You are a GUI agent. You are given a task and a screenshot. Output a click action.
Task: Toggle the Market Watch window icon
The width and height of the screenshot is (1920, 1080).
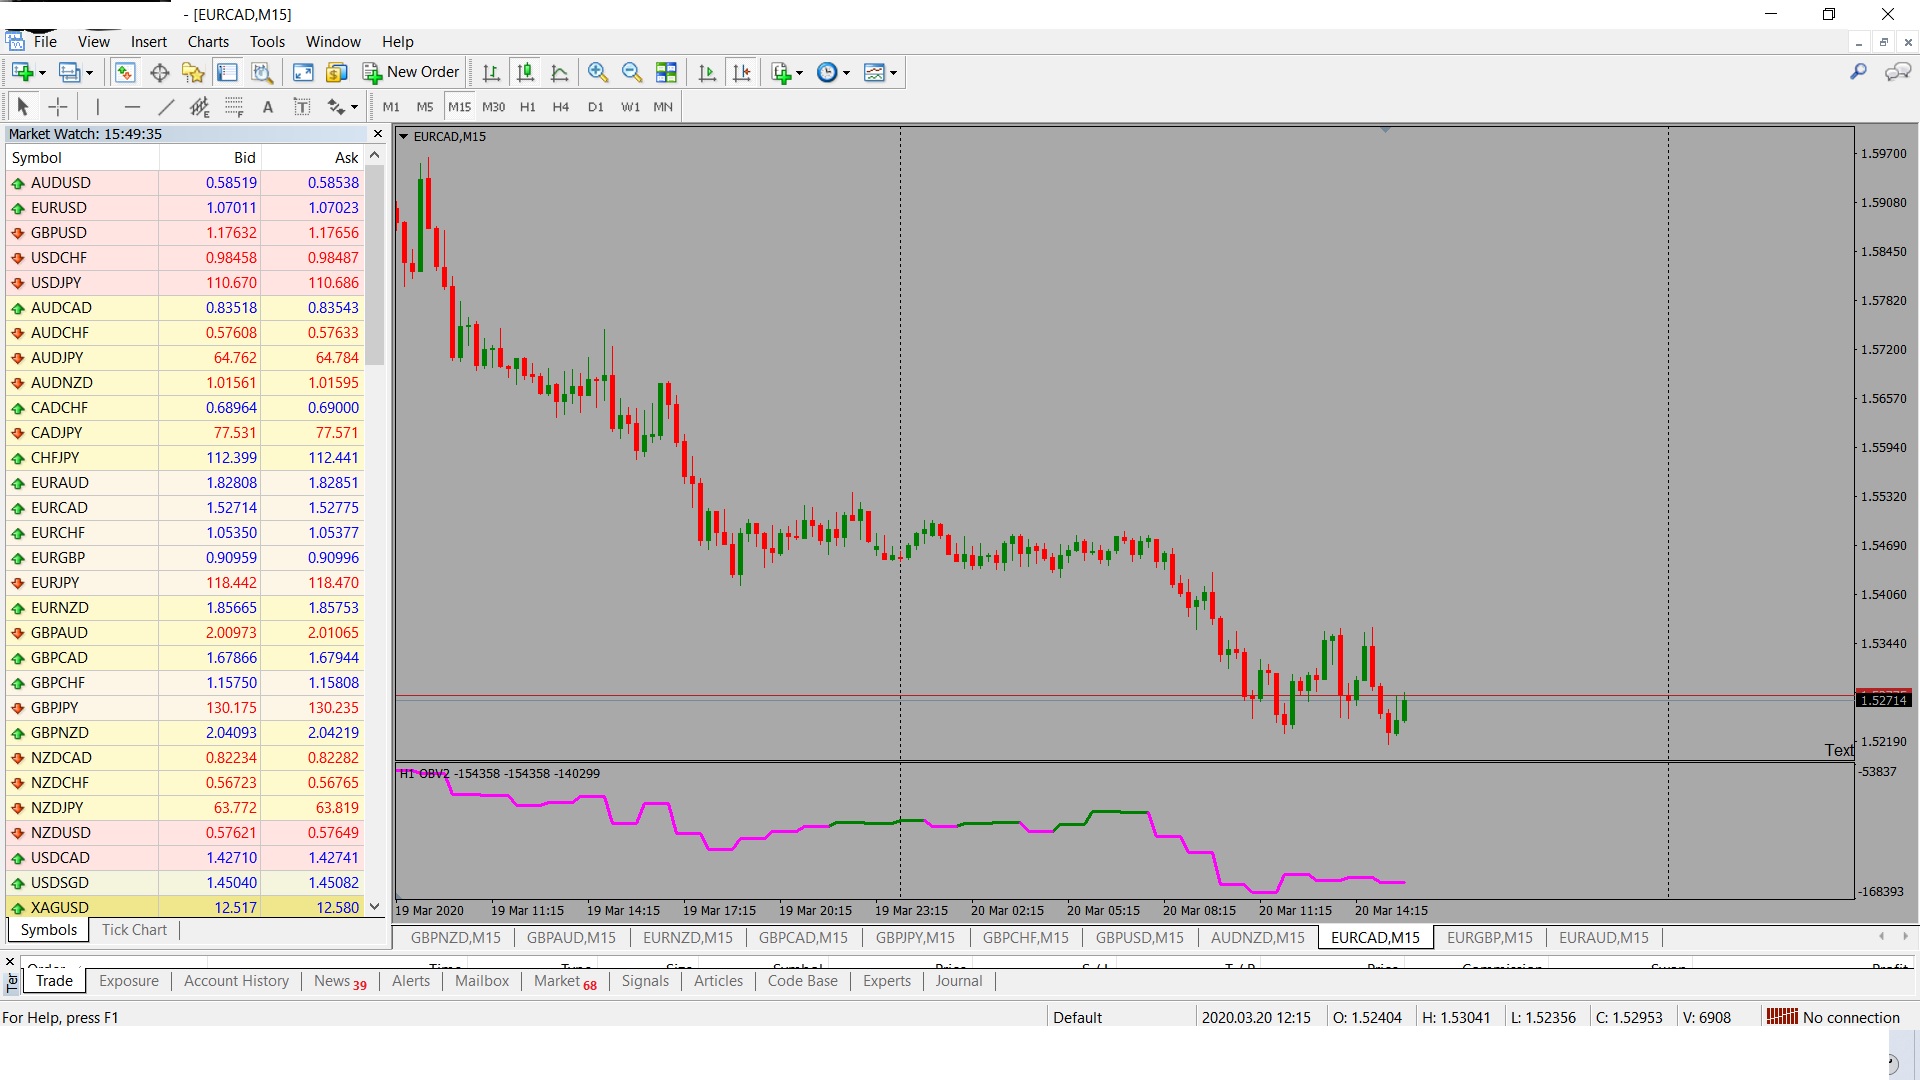[125, 72]
